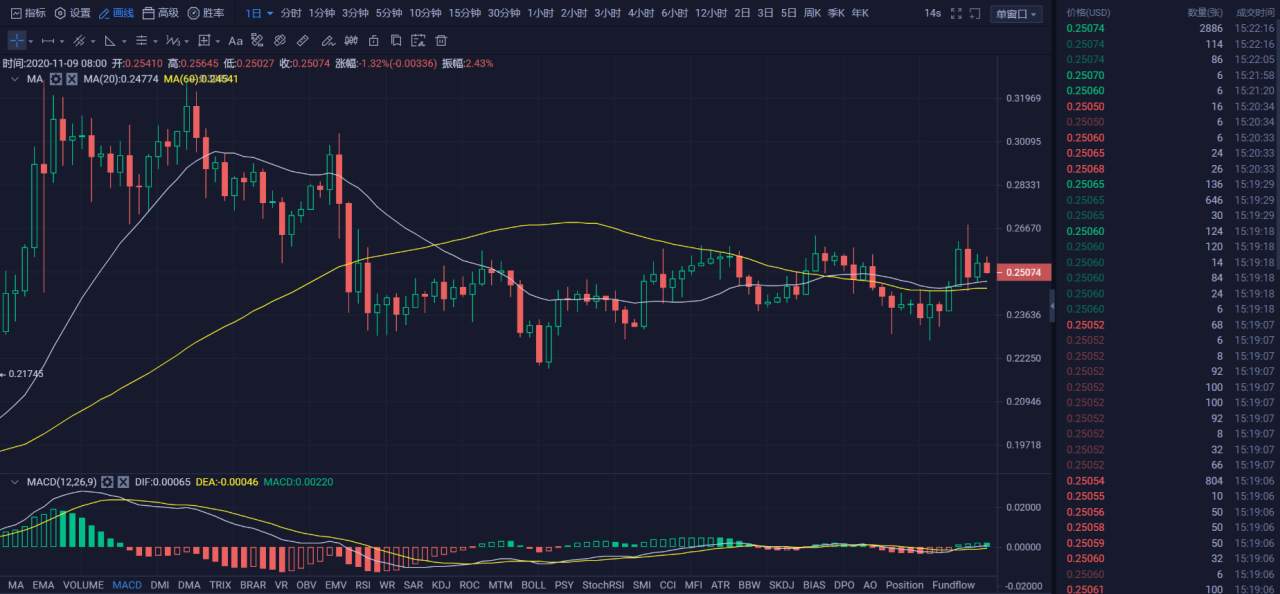Screen dimensions: 1280x594
Task: Select the crosshair cursor drawing tool
Action: 17,41
